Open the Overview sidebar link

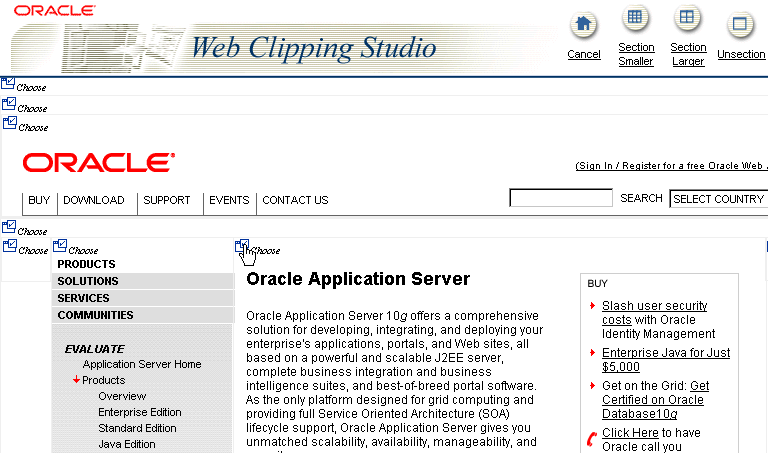click(122, 396)
